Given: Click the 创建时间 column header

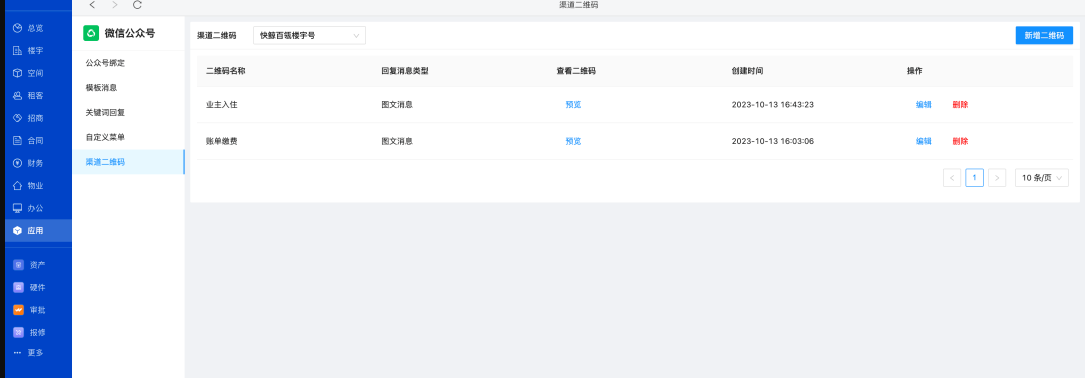Looking at the screenshot, I should coord(747,71).
